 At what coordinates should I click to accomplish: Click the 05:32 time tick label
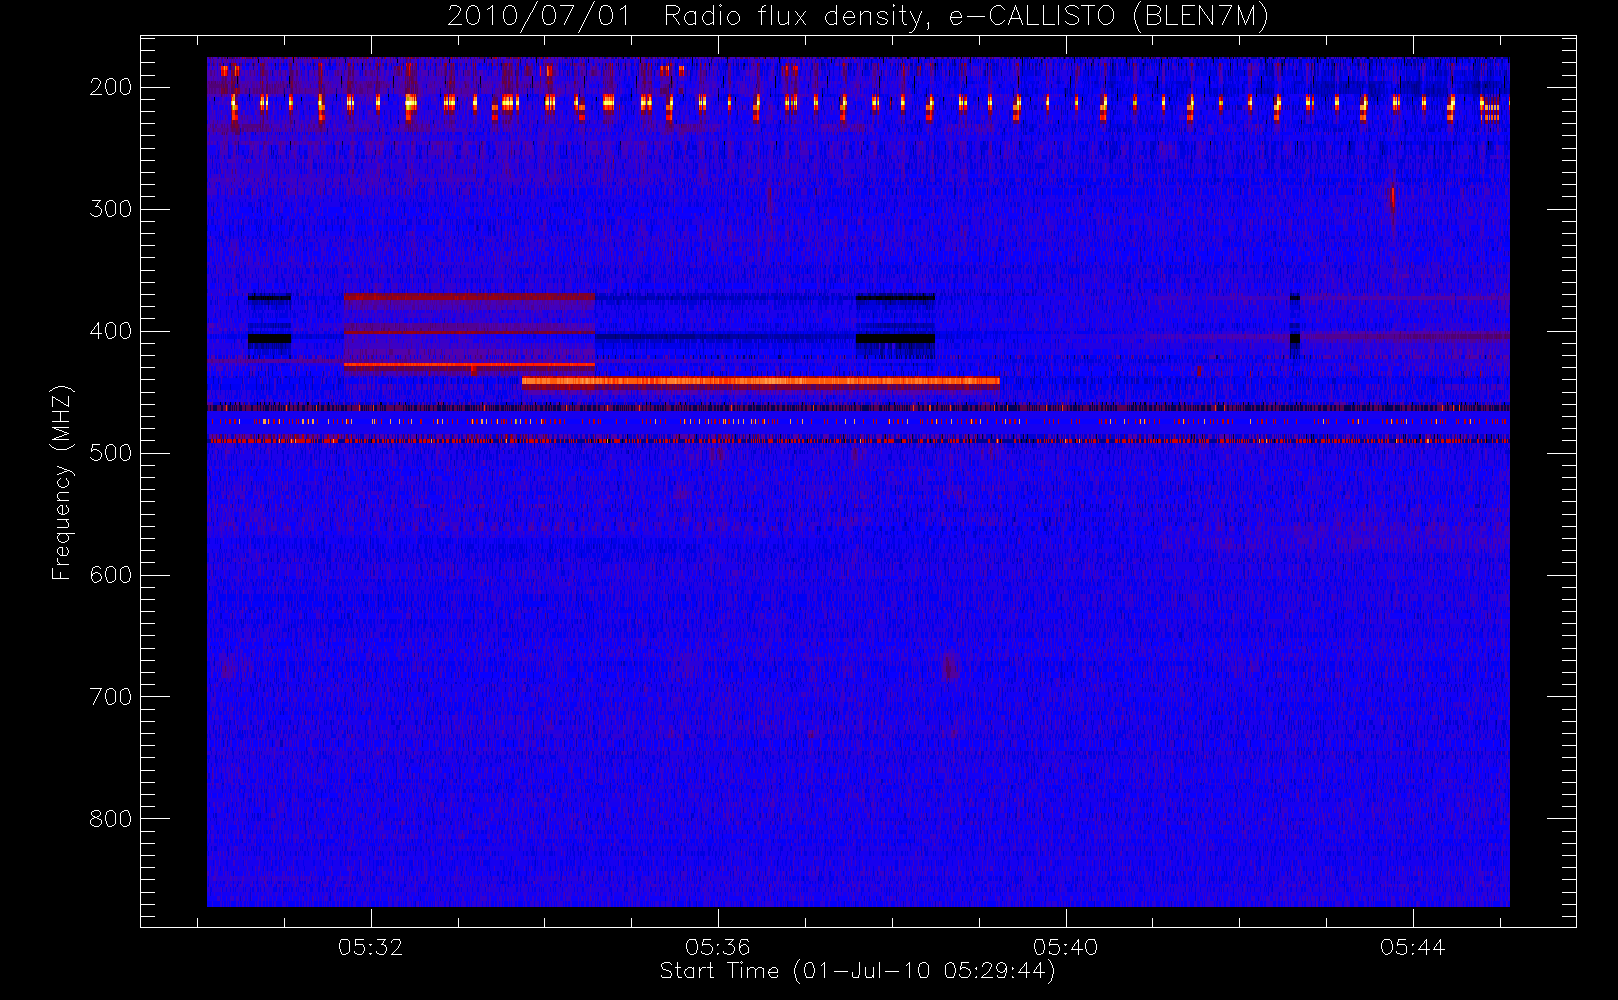click(370, 947)
